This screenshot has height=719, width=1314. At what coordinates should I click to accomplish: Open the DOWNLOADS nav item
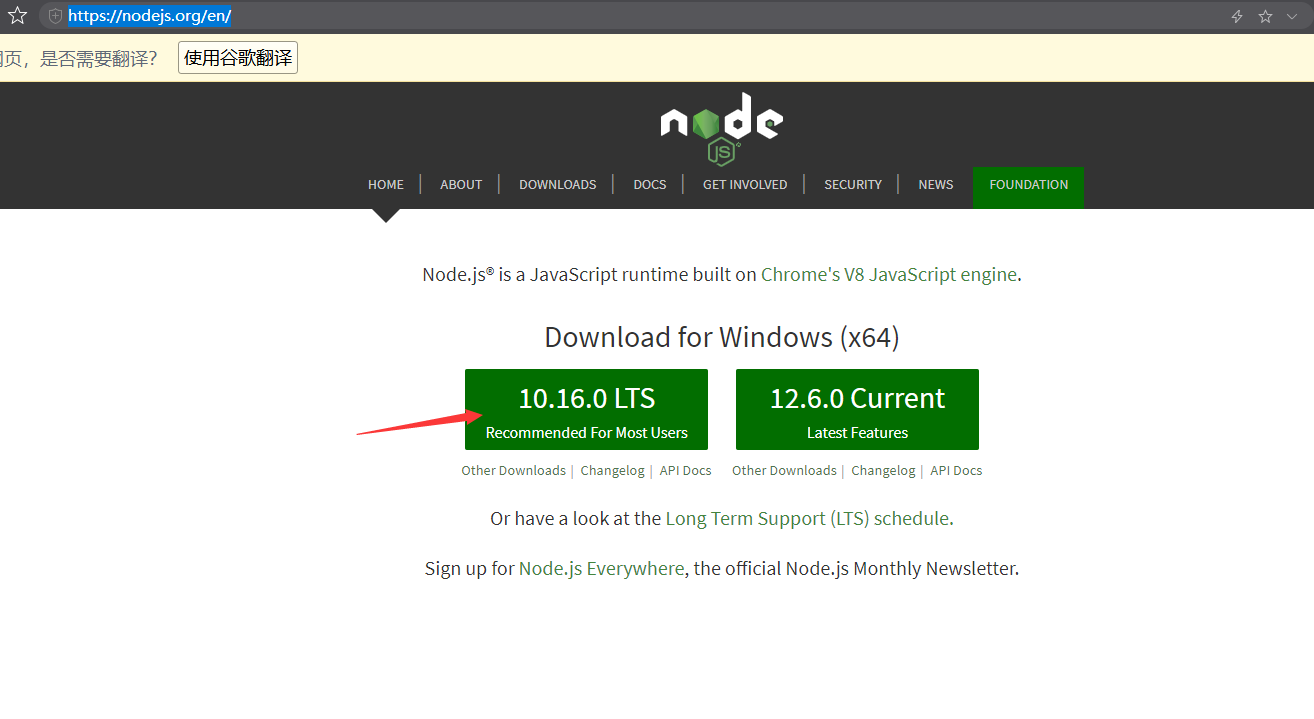(558, 184)
